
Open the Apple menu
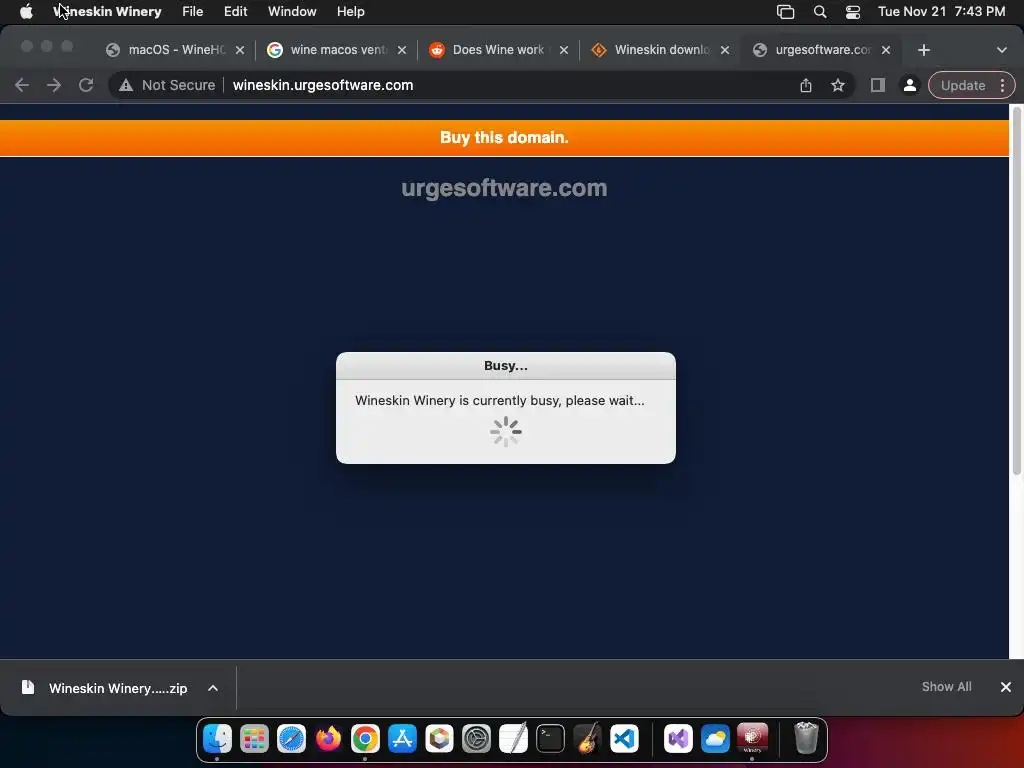point(26,11)
